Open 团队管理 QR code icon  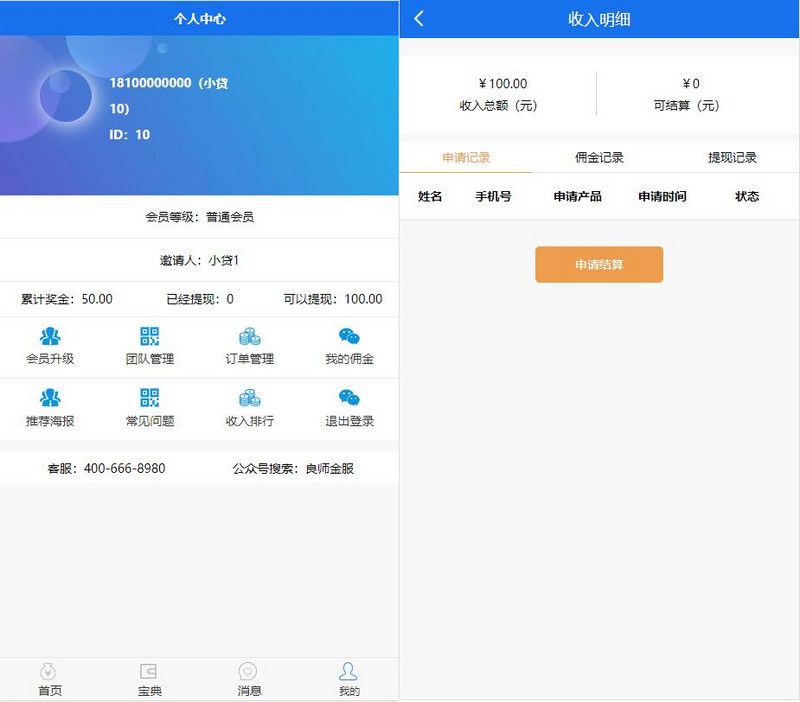coord(149,336)
